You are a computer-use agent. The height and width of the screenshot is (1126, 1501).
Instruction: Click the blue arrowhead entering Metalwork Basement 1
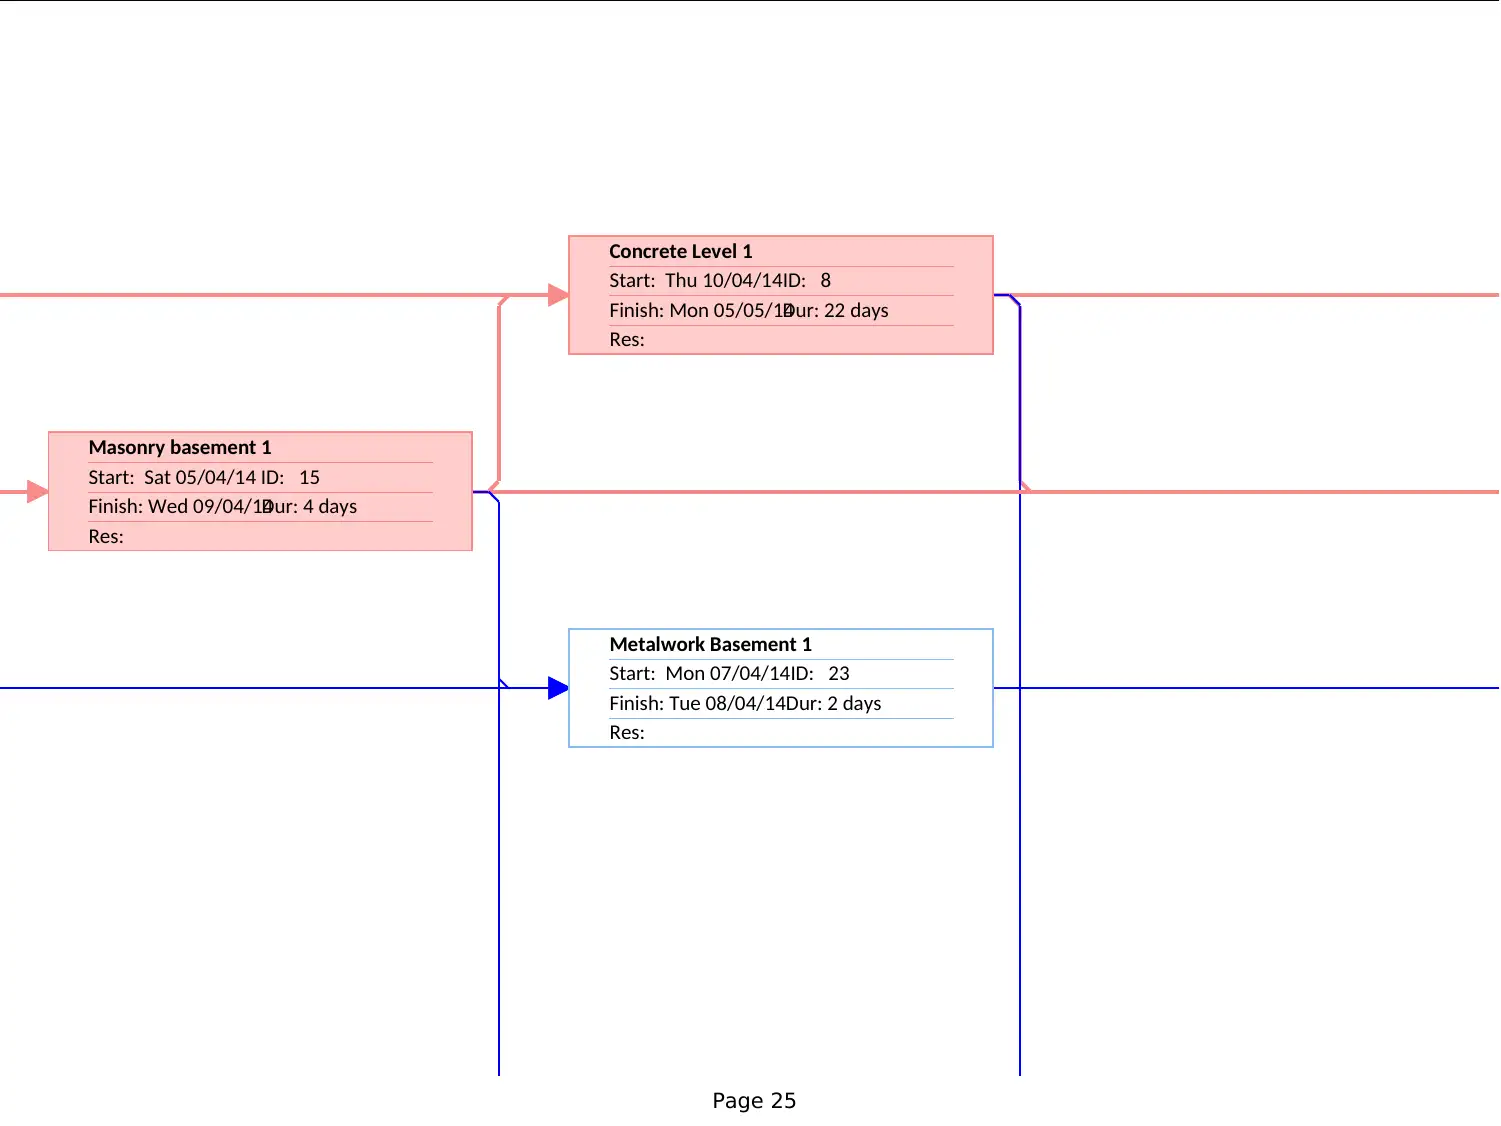pyautogui.click(x=558, y=688)
